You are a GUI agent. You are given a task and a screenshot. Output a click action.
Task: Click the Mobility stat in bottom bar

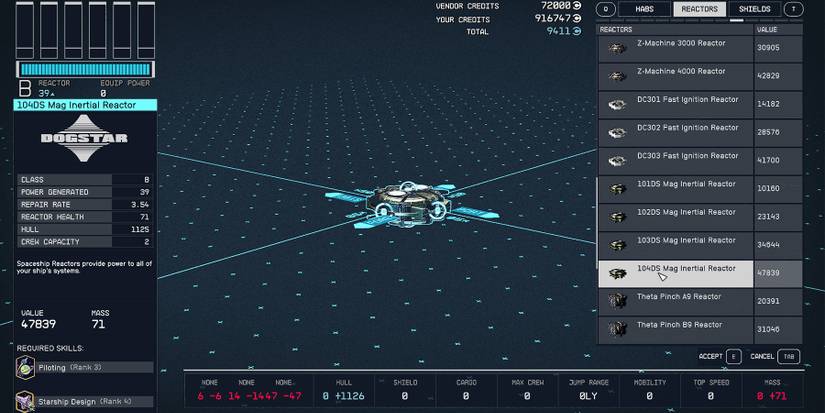(x=650, y=390)
